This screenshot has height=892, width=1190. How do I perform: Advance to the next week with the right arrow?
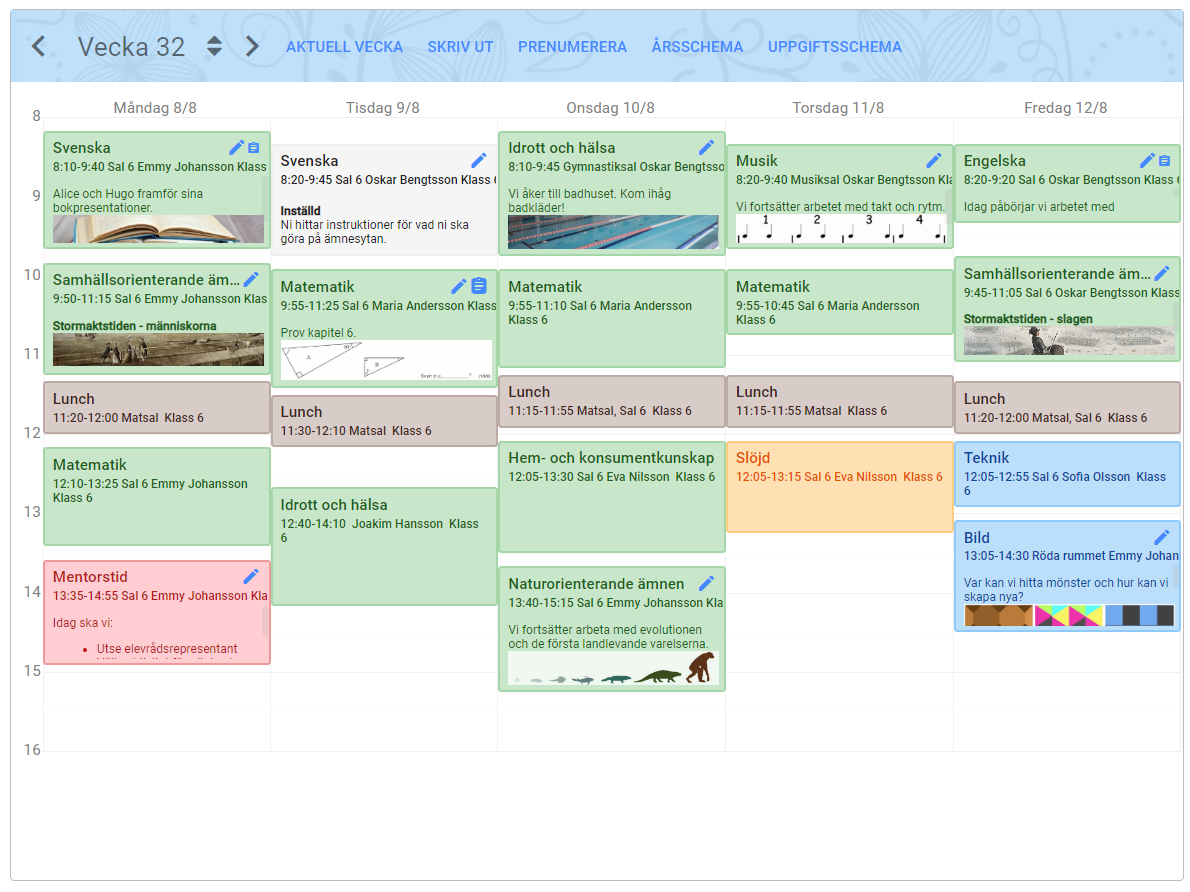pos(252,46)
